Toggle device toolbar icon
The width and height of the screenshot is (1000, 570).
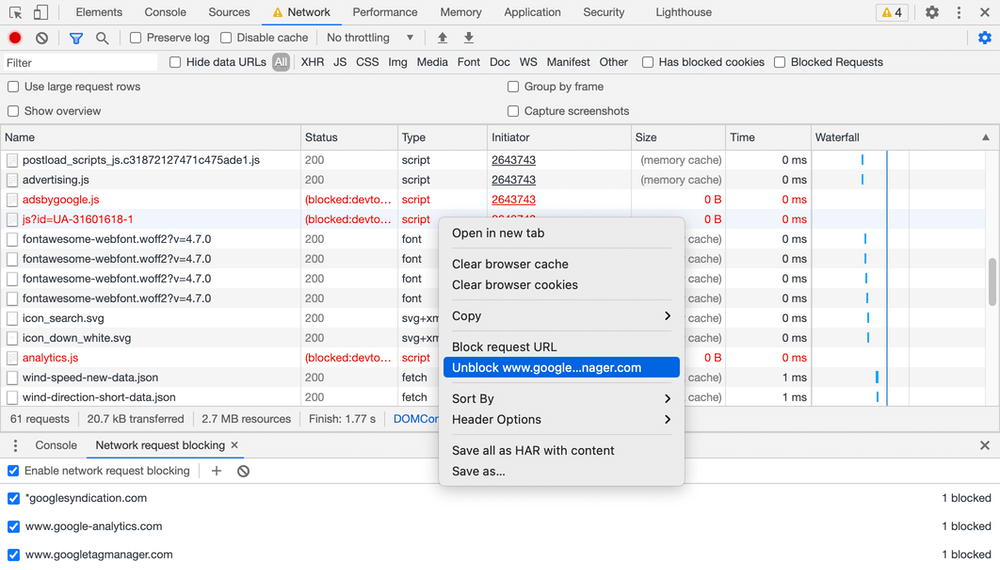[x=41, y=12]
